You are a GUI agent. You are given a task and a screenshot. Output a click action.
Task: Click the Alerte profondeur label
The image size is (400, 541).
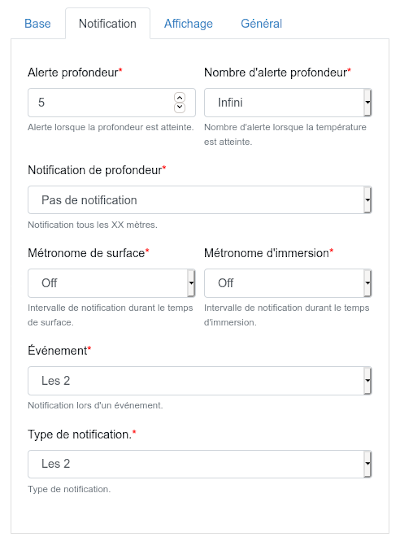tap(73, 72)
